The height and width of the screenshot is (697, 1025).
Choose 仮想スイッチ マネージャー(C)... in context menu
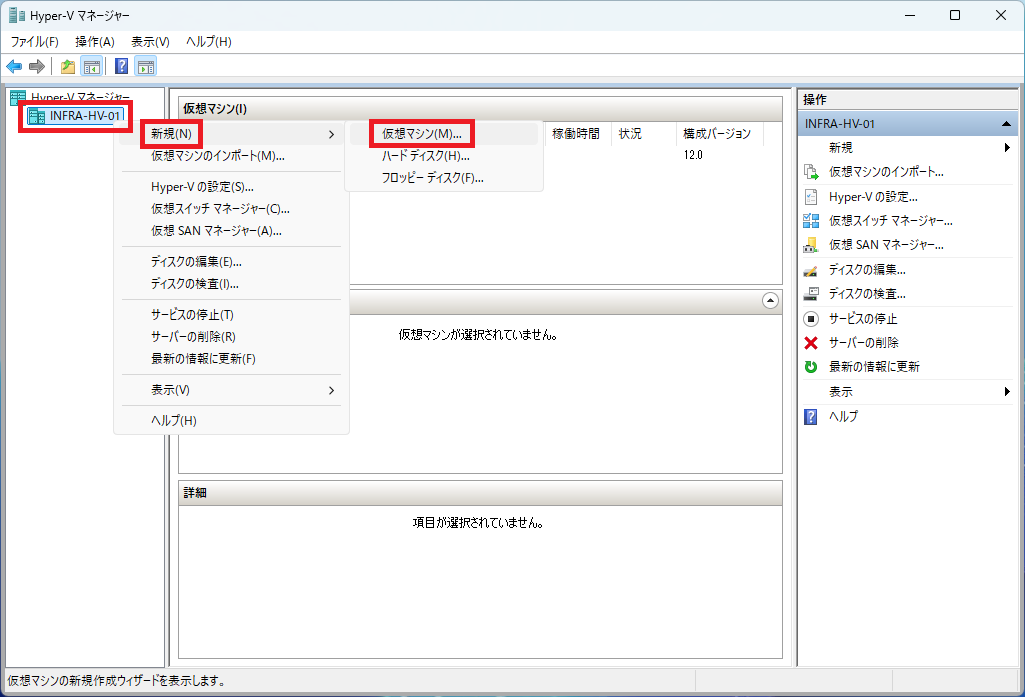[231, 209]
